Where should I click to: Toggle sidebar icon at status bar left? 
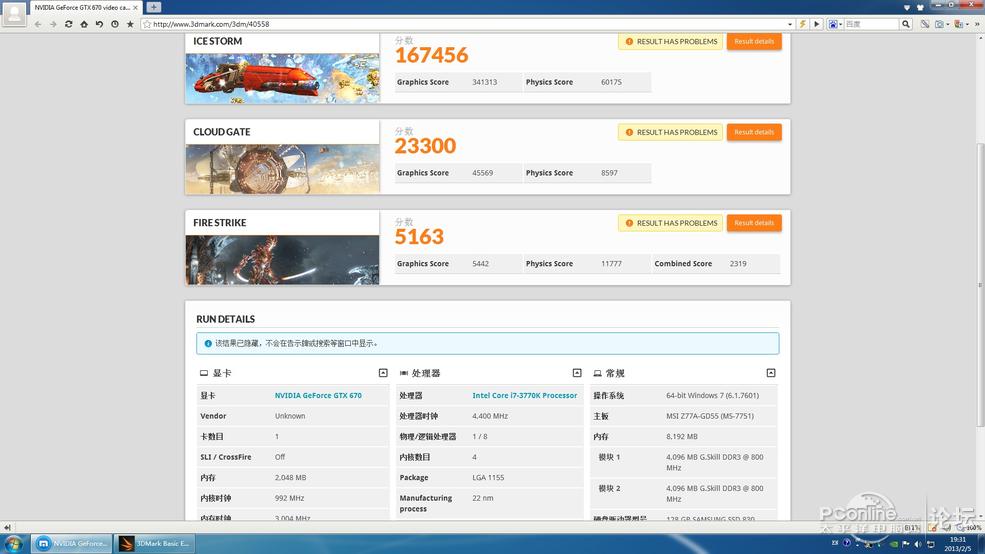click(x=7, y=528)
